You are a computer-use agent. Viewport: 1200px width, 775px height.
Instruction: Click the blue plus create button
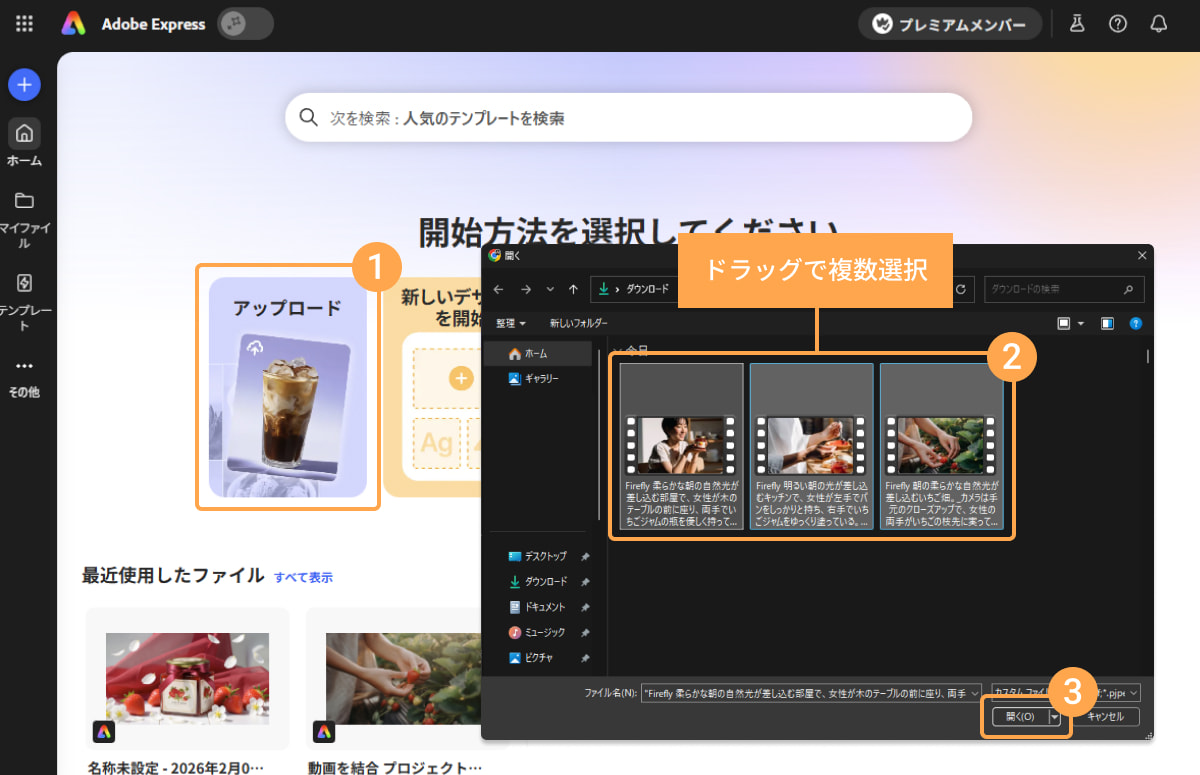(24, 85)
